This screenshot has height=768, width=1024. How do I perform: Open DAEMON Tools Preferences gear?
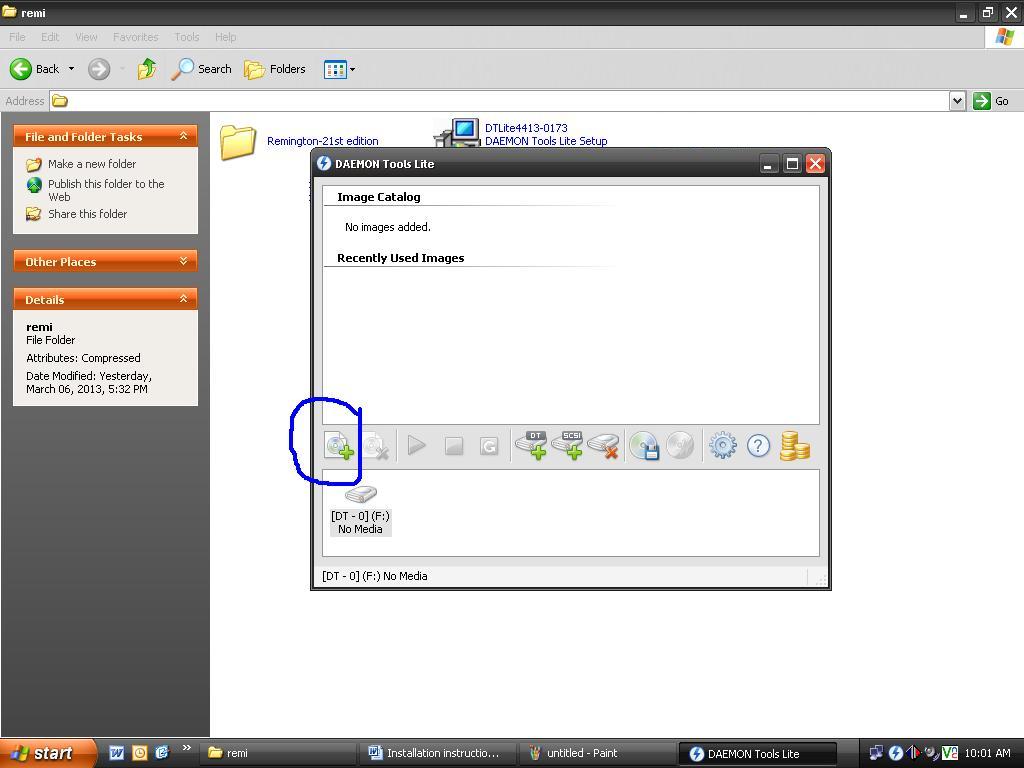[x=723, y=446]
